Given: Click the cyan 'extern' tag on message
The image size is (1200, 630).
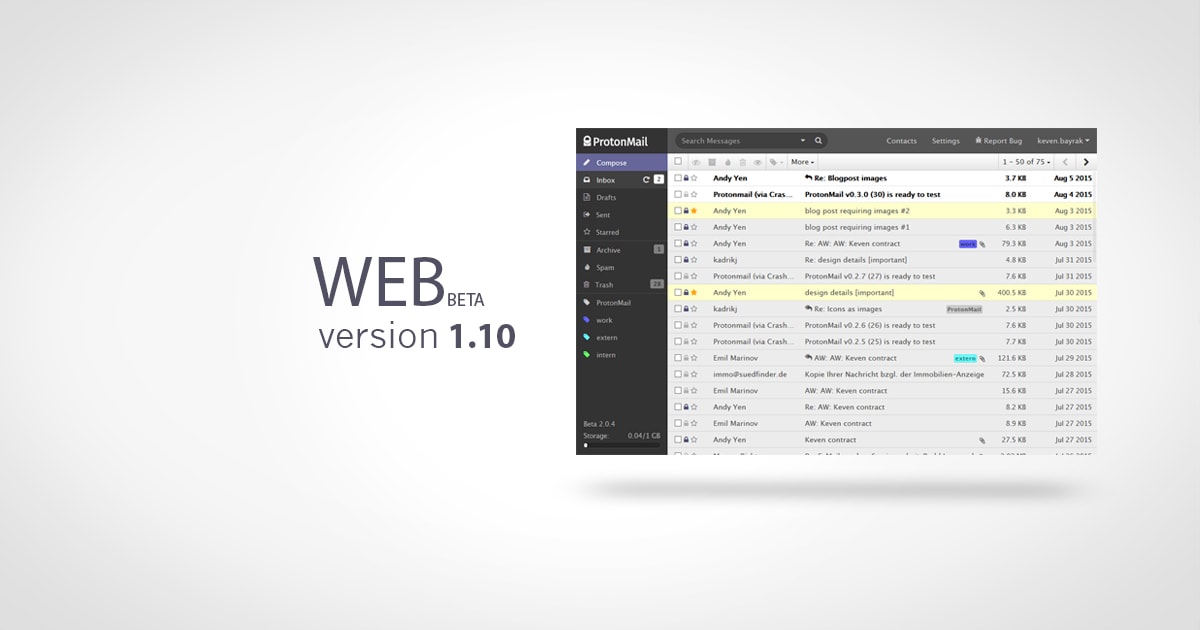Looking at the screenshot, I should pyautogui.click(x=965, y=358).
